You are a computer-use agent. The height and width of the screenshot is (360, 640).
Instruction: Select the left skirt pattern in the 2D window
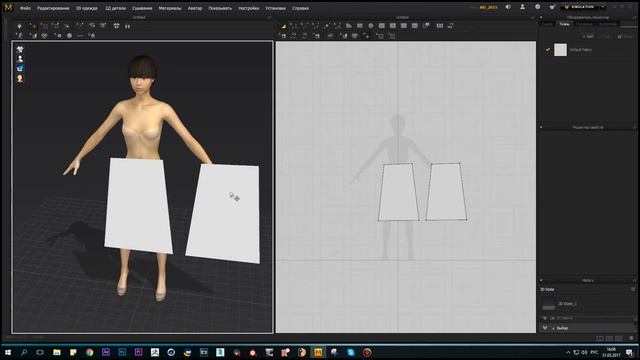(x=398, y=192)
